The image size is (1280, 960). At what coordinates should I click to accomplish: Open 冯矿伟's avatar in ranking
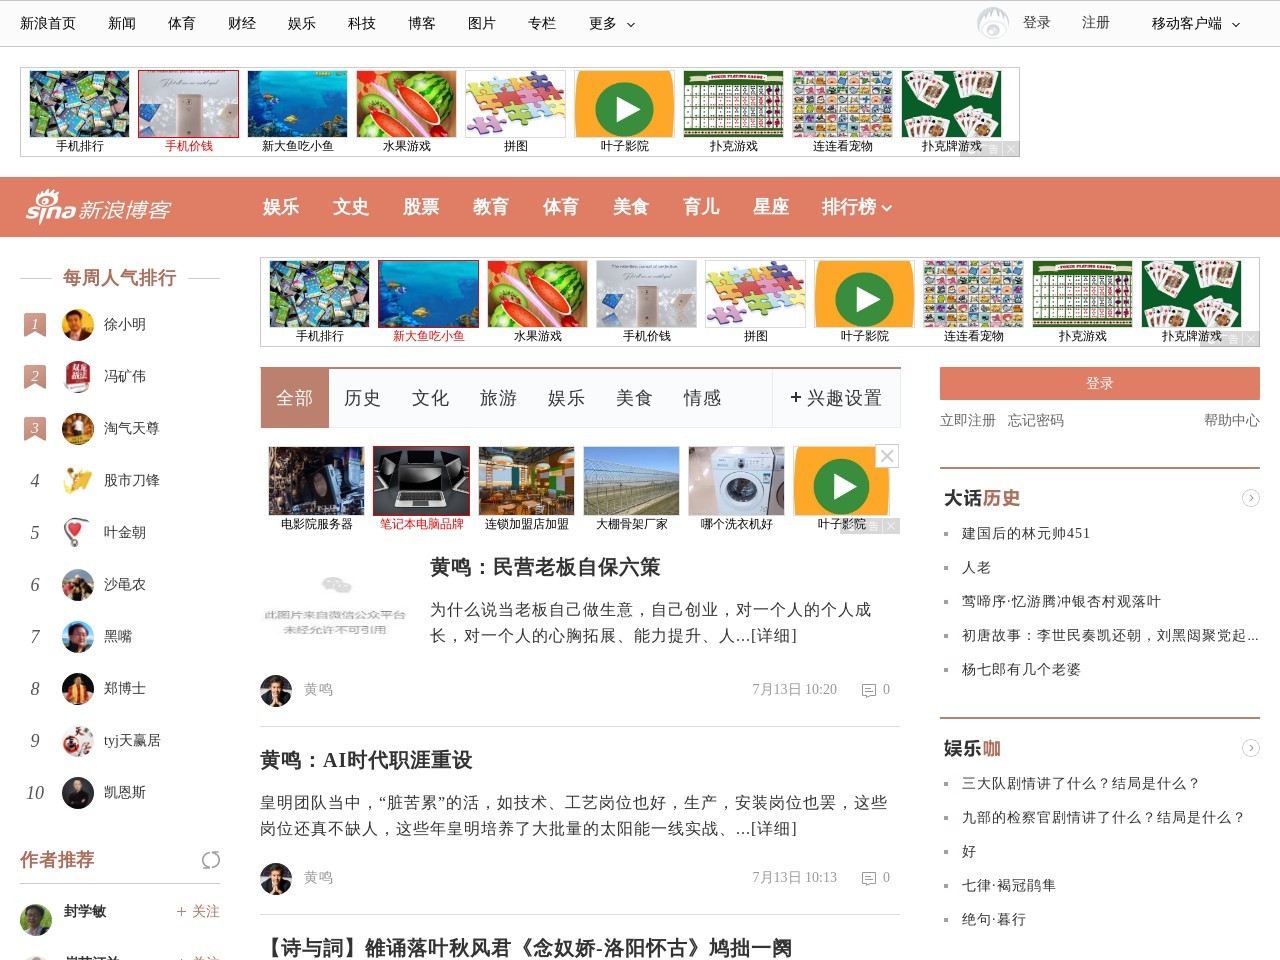78,377
